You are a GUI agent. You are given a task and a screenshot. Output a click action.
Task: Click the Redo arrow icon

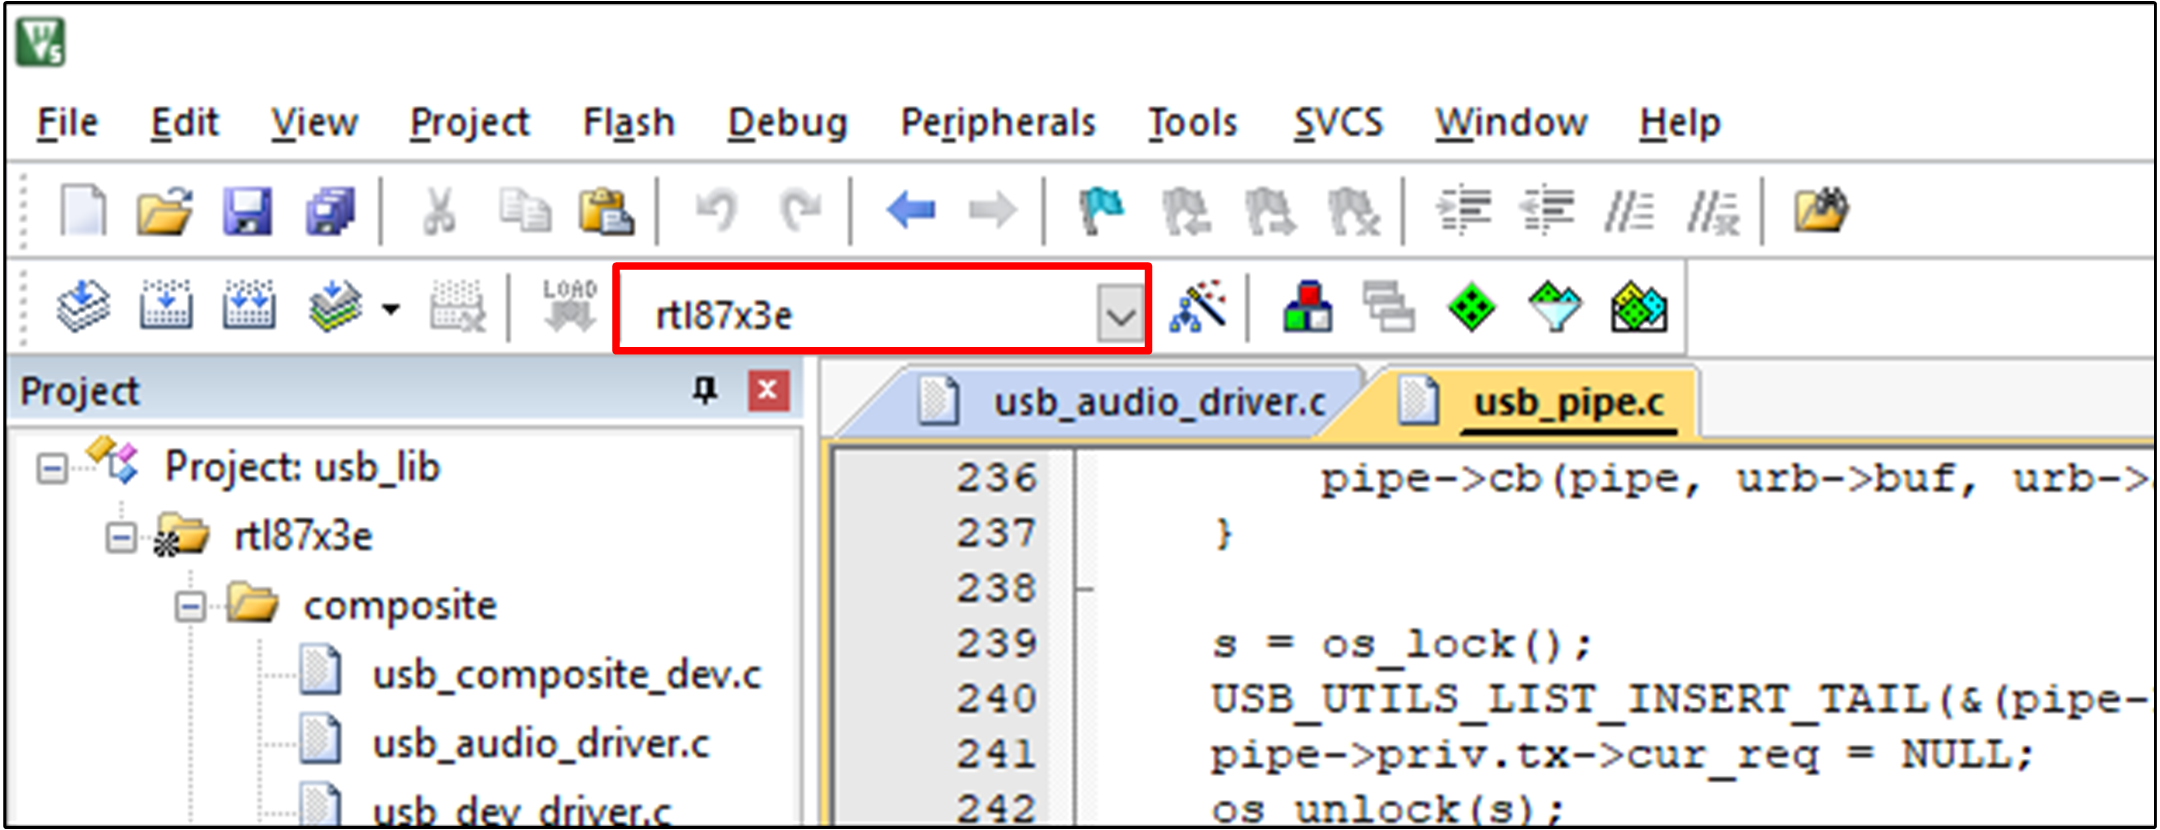800,211
